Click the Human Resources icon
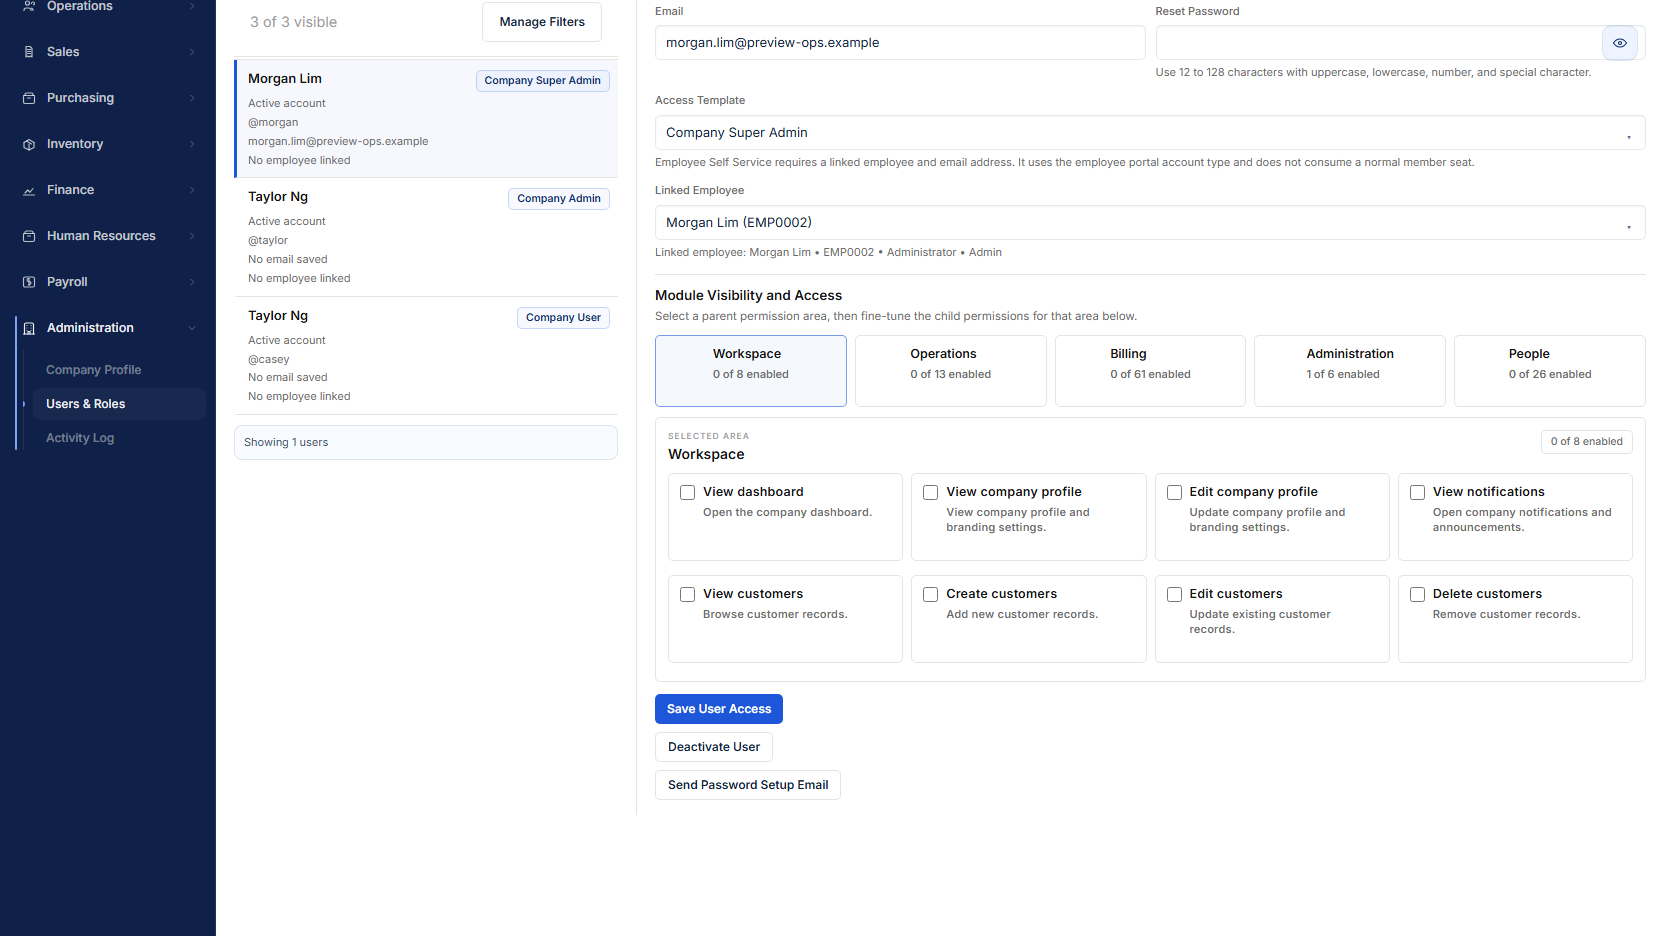Screen dimensions: 1664x936 pos(29,236)
